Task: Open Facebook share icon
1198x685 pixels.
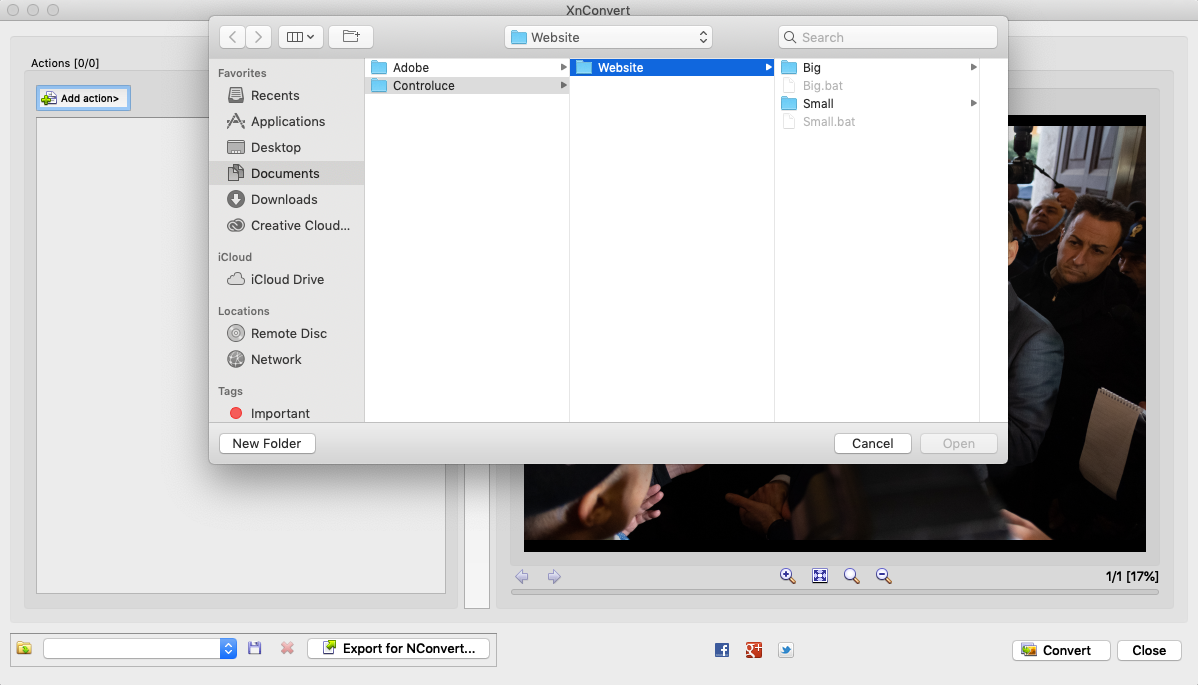Action: tap(722, 650)
